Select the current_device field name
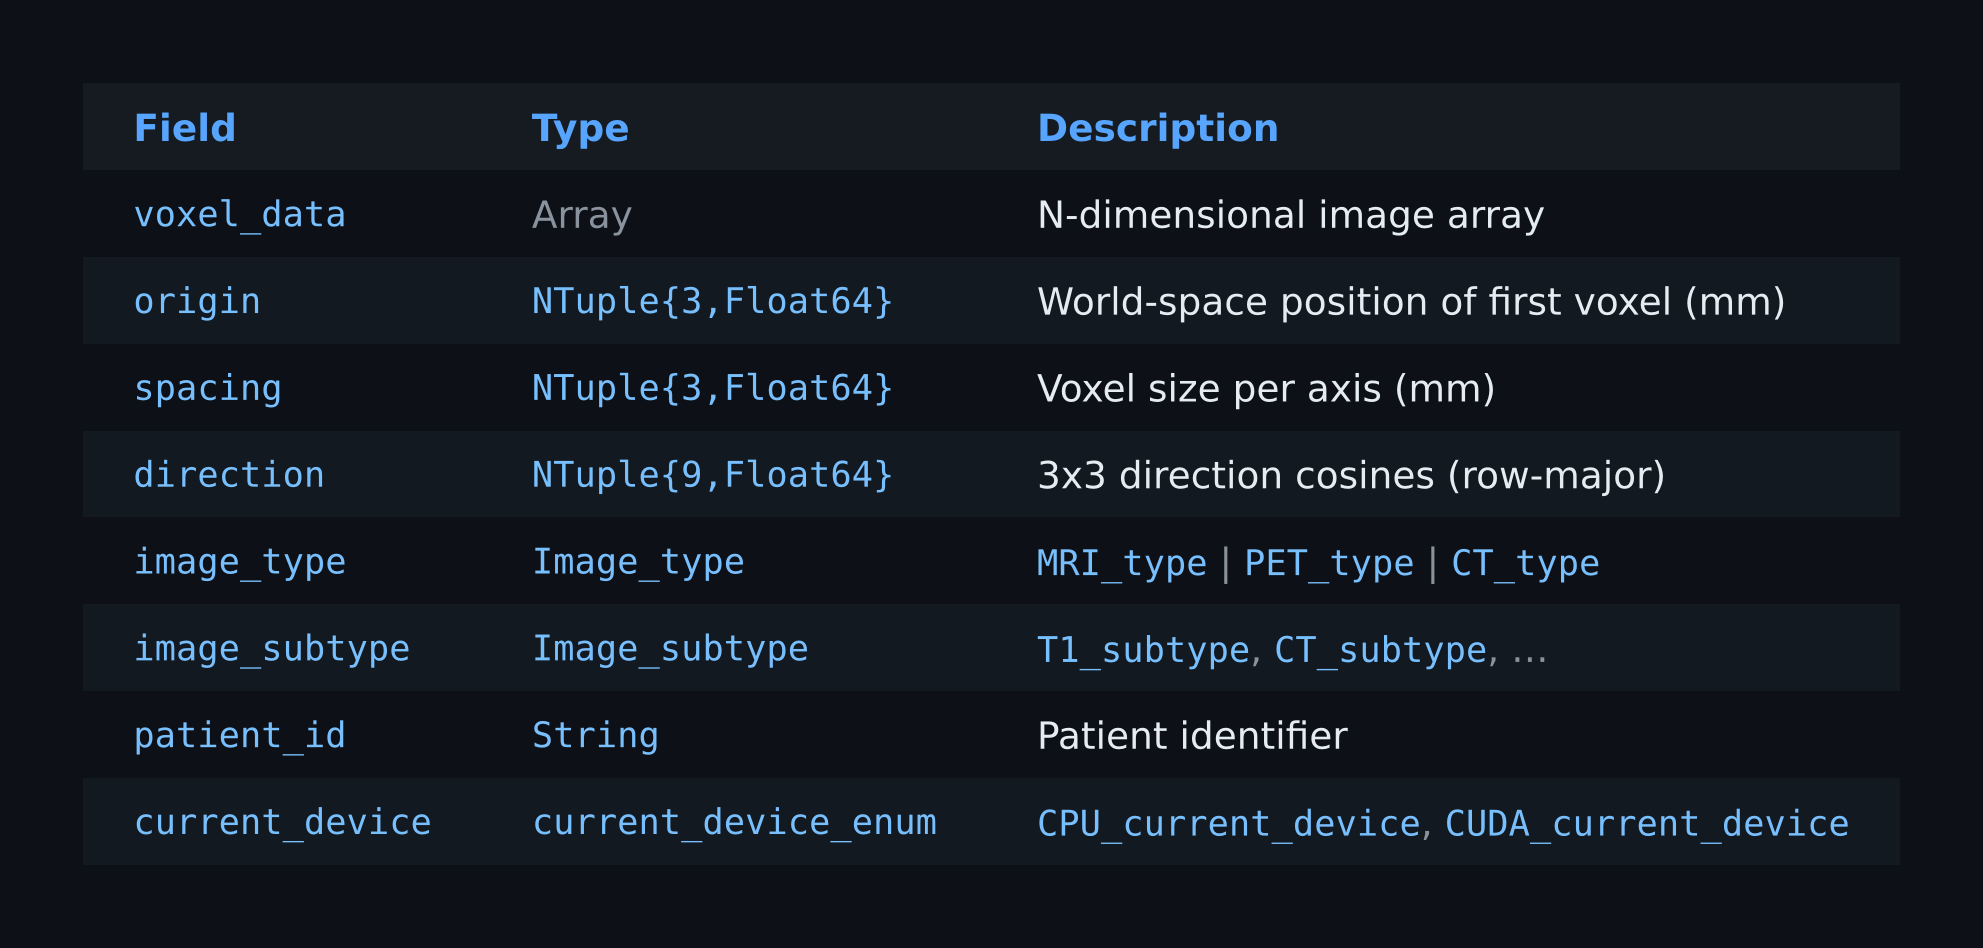 [283, 823]
